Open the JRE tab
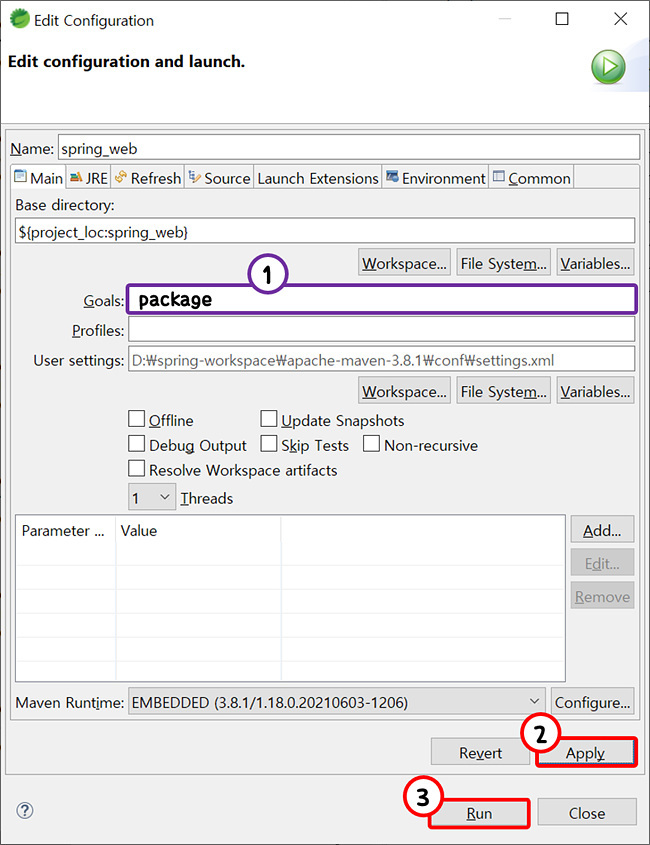Image resolution: width=650 pixels, height=845 pixels. coord(88,178)
